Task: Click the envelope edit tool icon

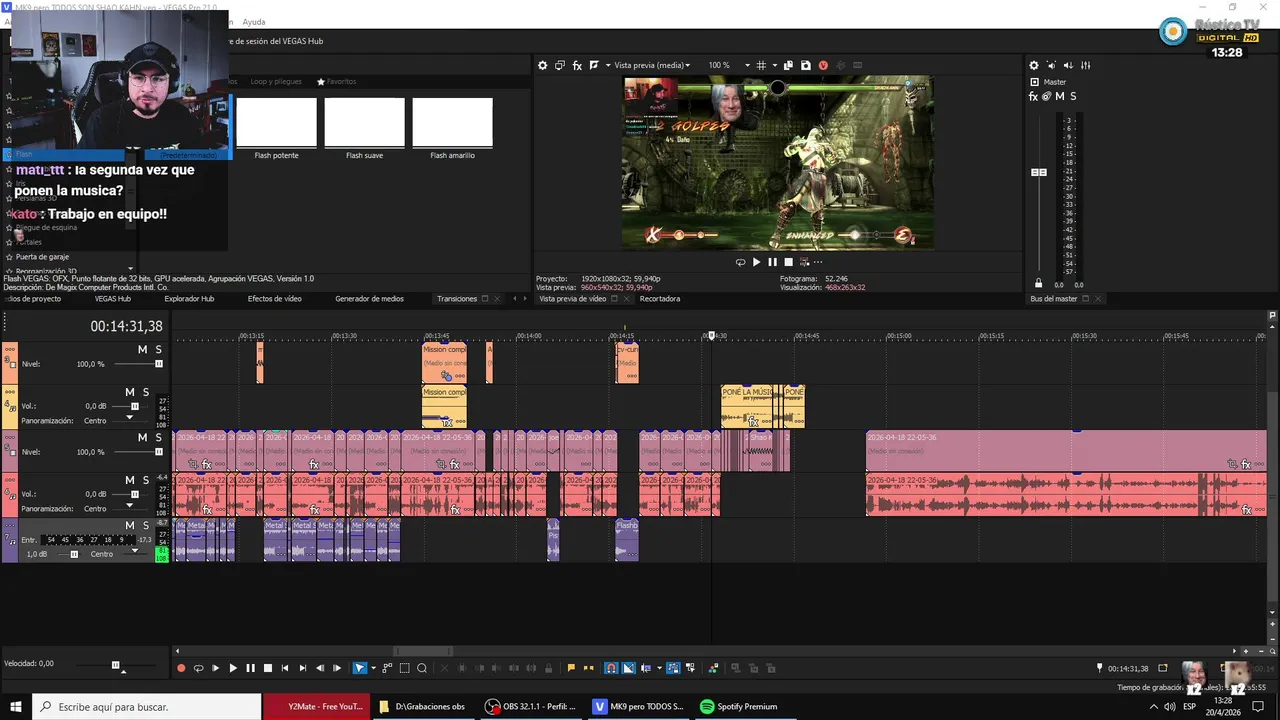Action: point(387,668)
